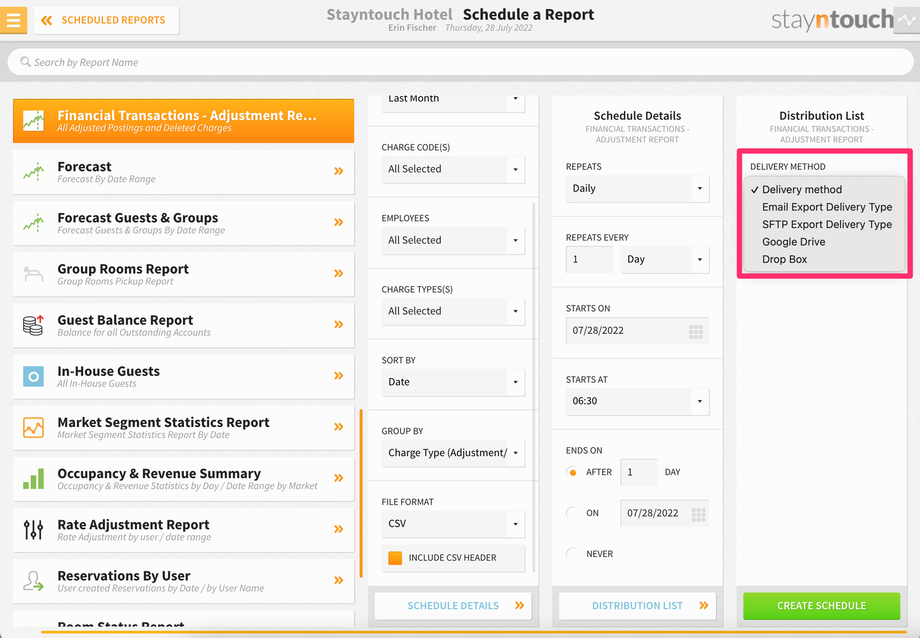
Task: Click the chevron on Rate Adjustment Report
Action: coord(339,529)
